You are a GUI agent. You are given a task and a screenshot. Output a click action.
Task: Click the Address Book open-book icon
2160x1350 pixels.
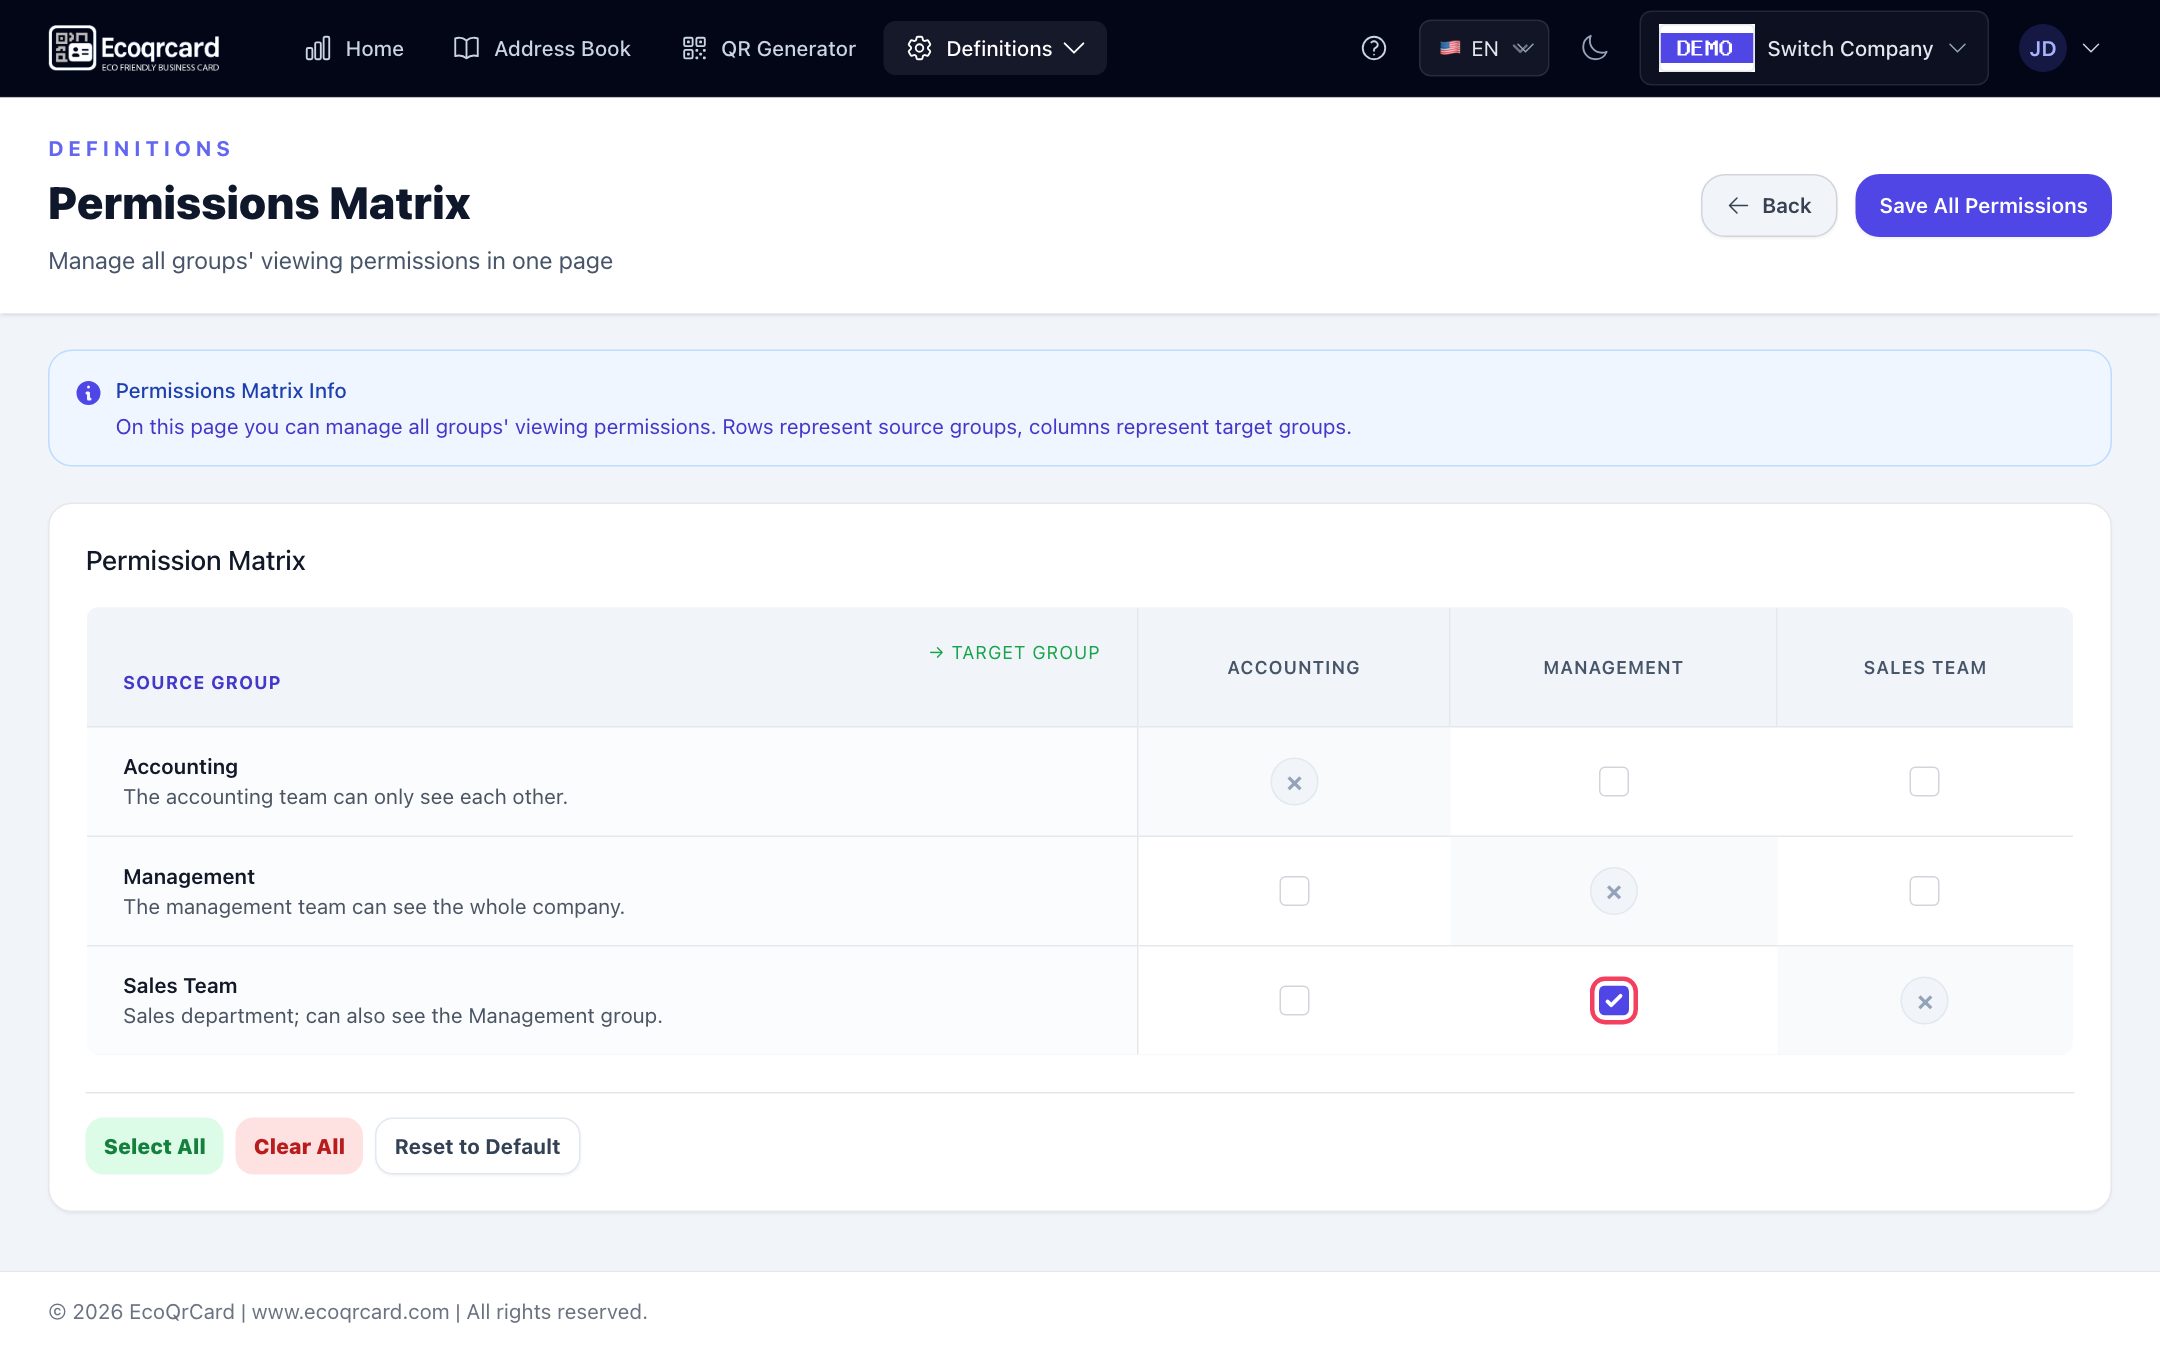(466, 48)
